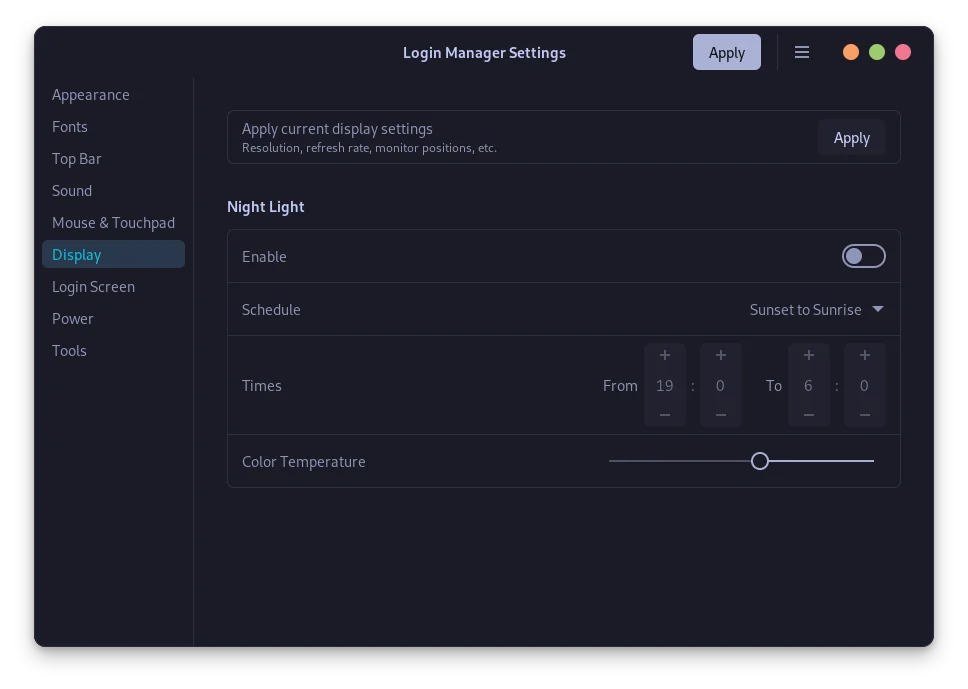Select the Top Bar section
The width and height of the screenshot is (968, 689).
77,158
